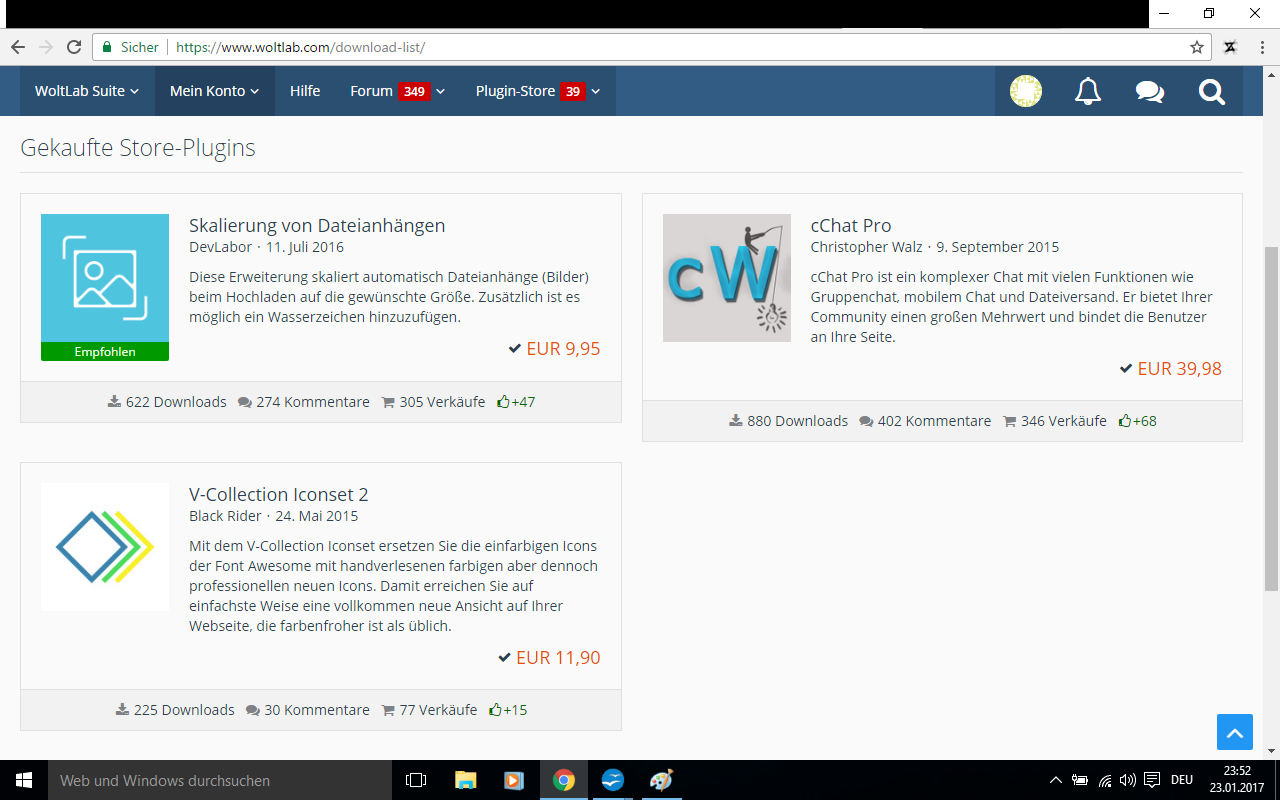Image resolution: width=1280 pixels, height=800 pixels.
Task: Click the browser address bar URL
Action: pos(300,47)
